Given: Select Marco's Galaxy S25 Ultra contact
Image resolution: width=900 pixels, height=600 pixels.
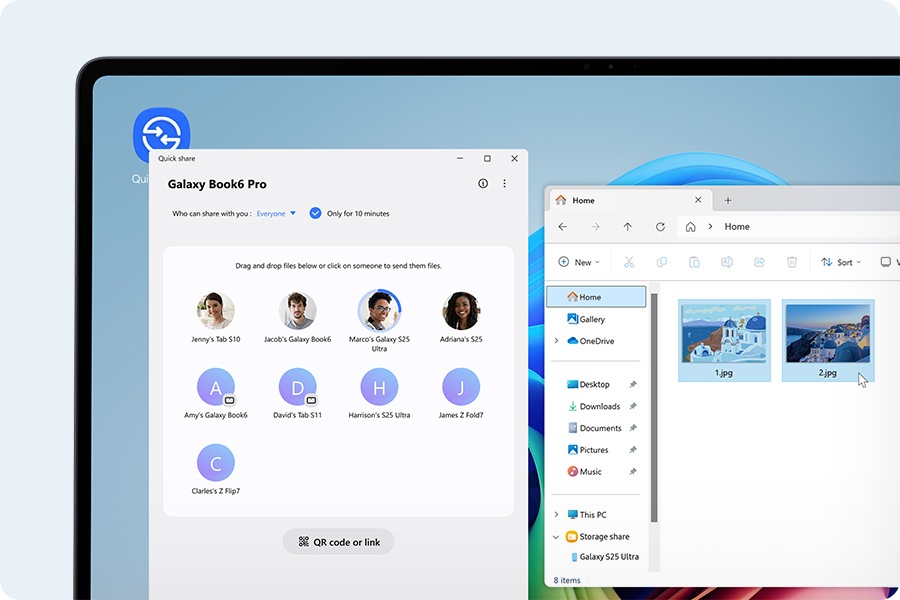Looking at the screenshot, I should [x=379, y=311].
